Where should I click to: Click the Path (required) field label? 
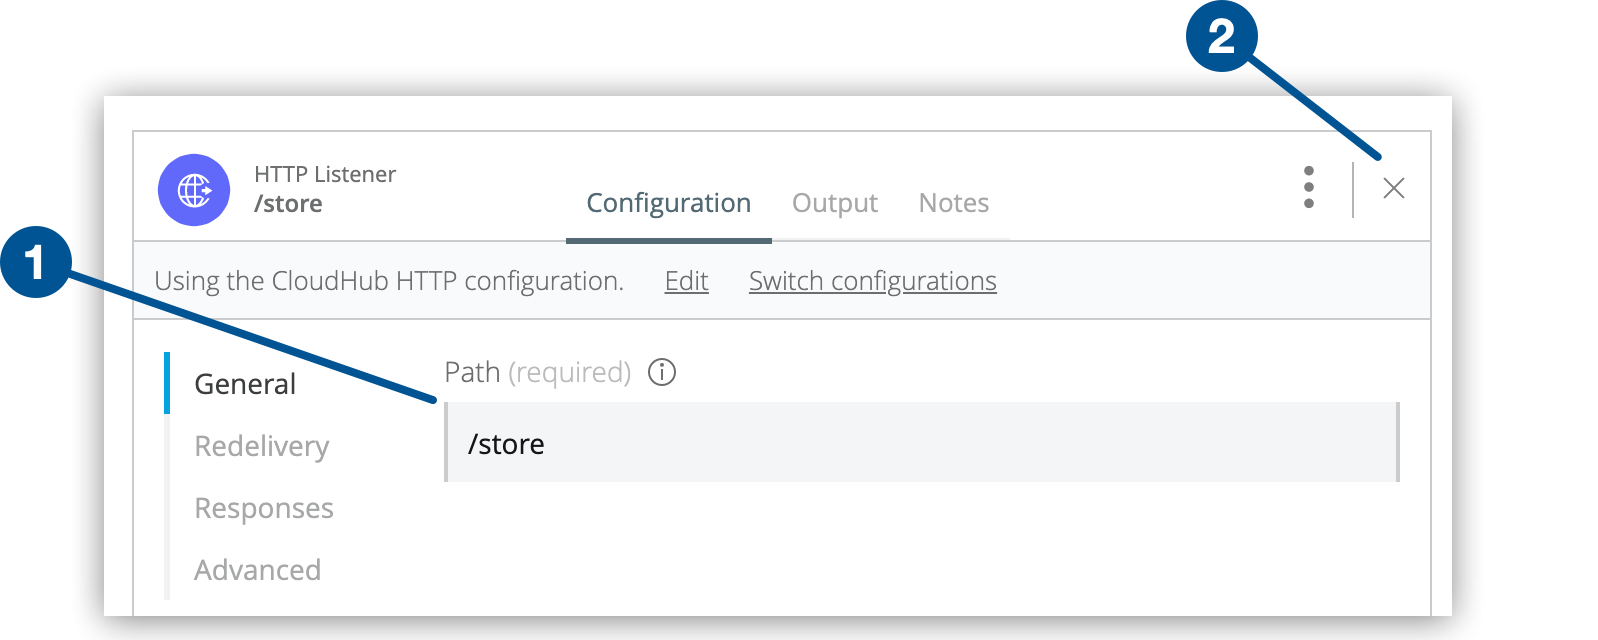pos(537,372)
